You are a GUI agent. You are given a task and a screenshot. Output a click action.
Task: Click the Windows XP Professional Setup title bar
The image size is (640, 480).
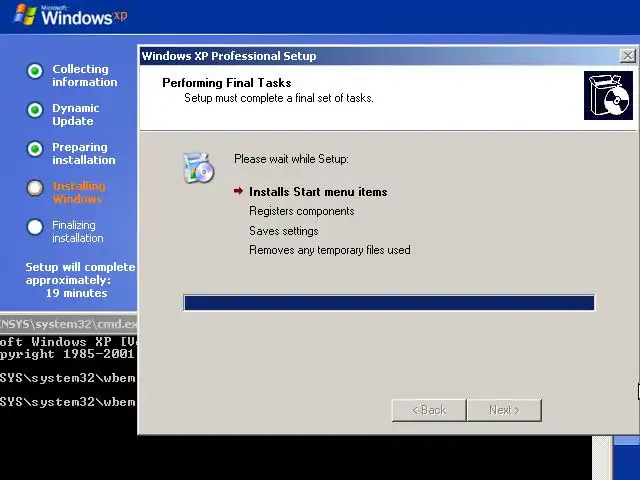click(380, 56)
